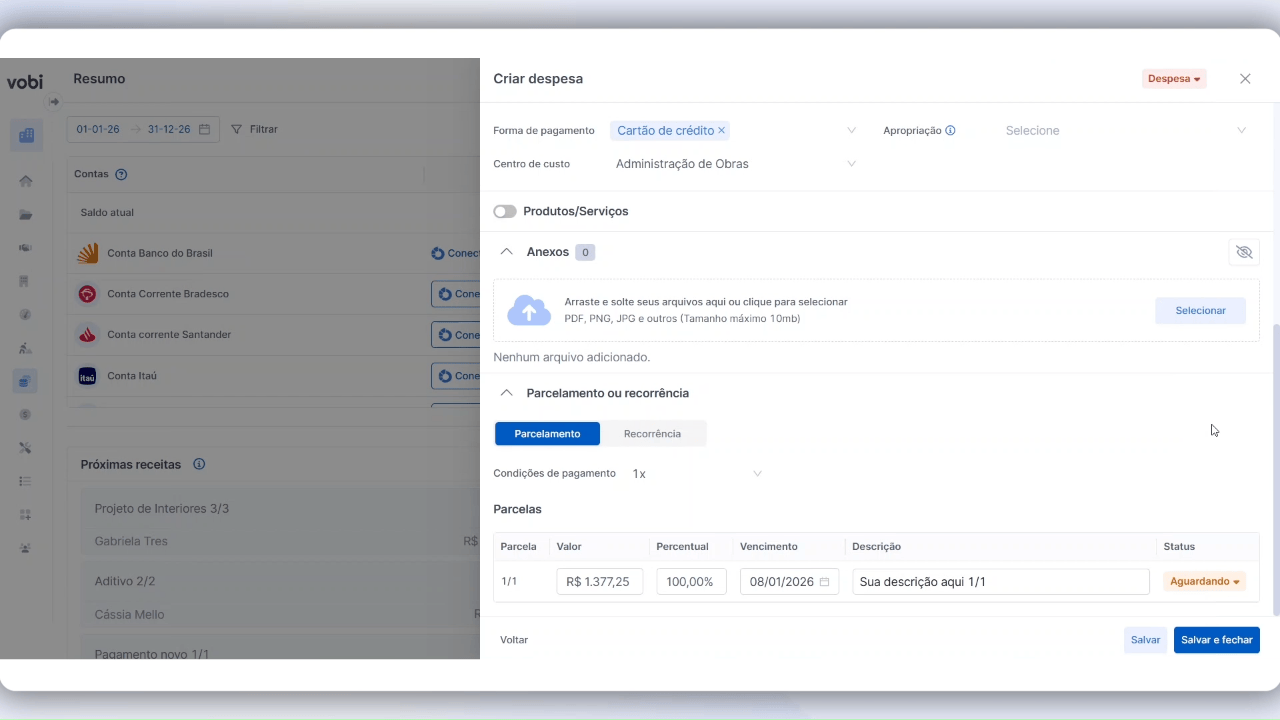Screen dimensions: 1280x720
Task: Remove the Cartão de crédito tag
Action: (721, 130)
